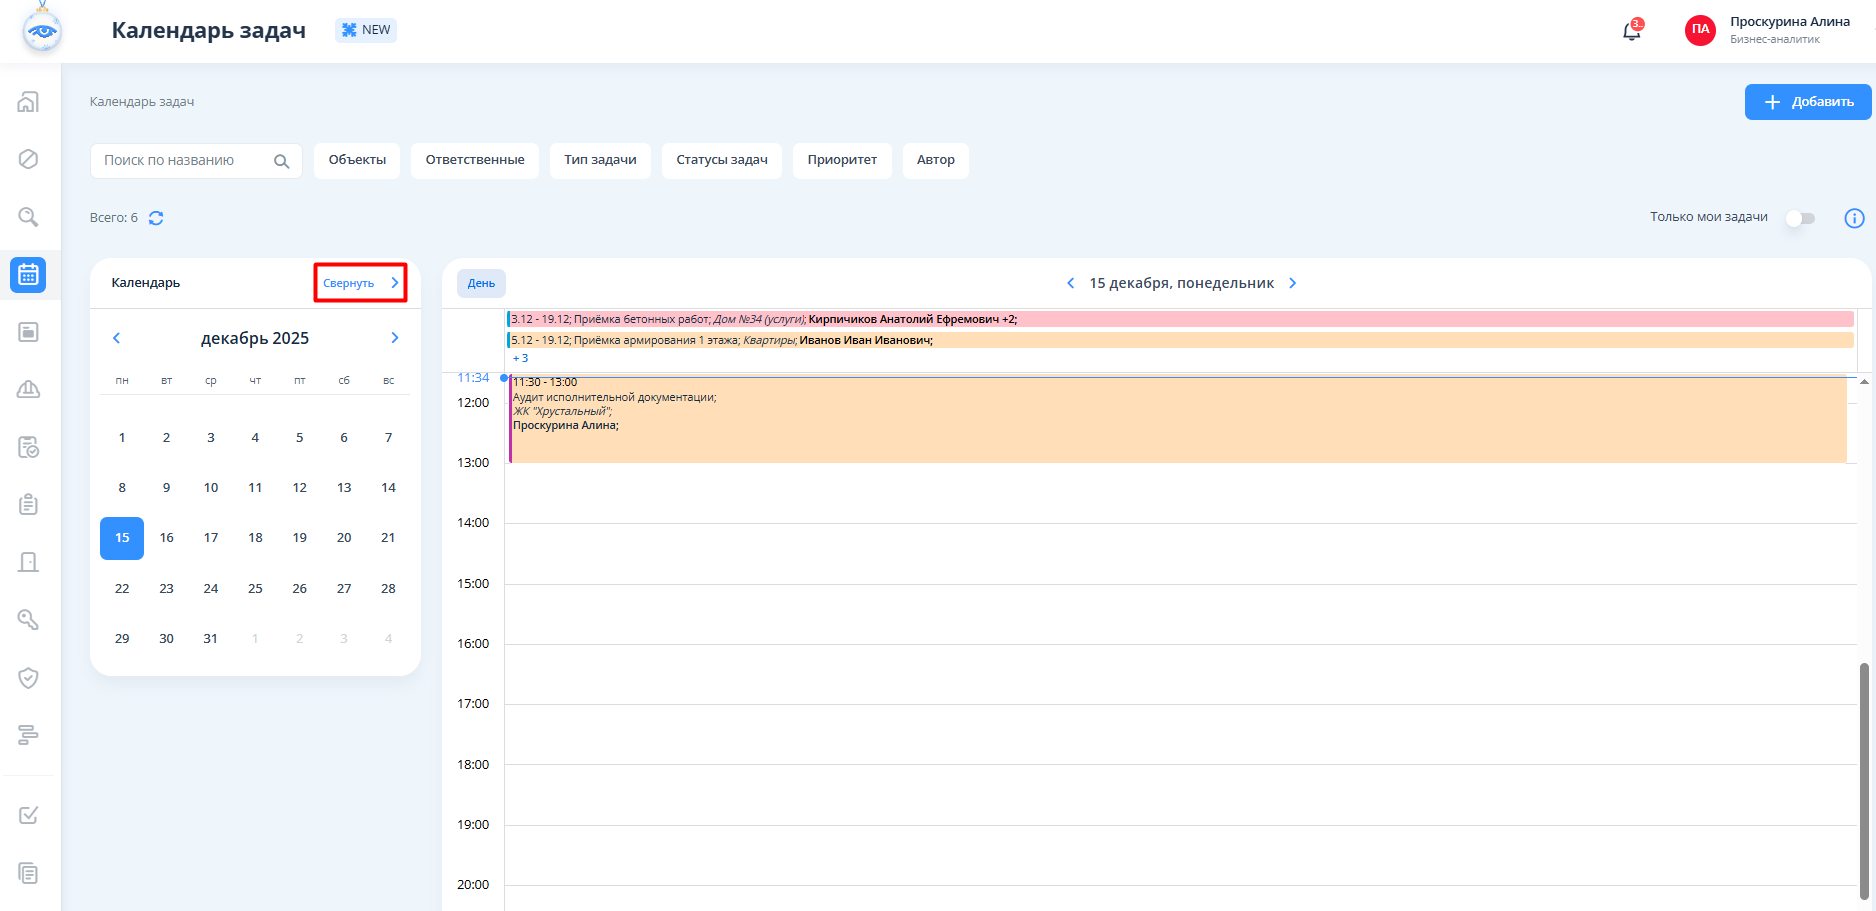Click the magnifier search icon in sidebar
Viewport: 1876px width, 911px height.
(28, 217)
